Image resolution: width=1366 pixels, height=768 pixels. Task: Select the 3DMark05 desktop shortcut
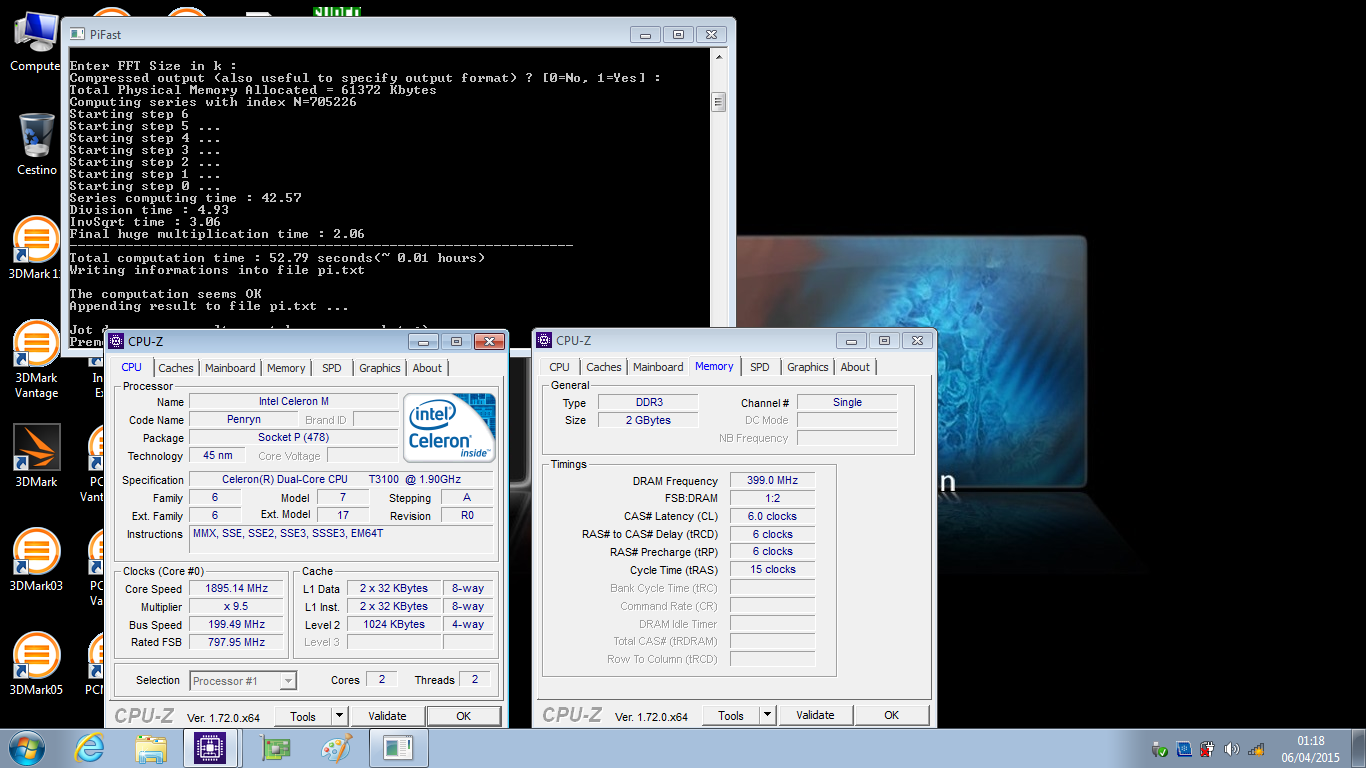[x=36, y=664]
